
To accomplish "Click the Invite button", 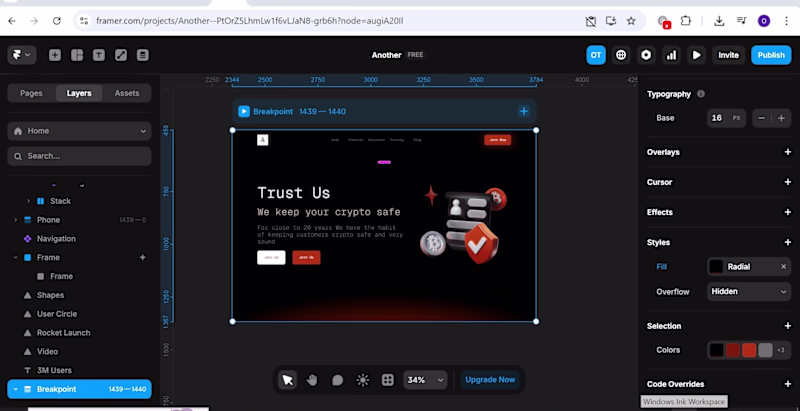I will coord(729,55).
